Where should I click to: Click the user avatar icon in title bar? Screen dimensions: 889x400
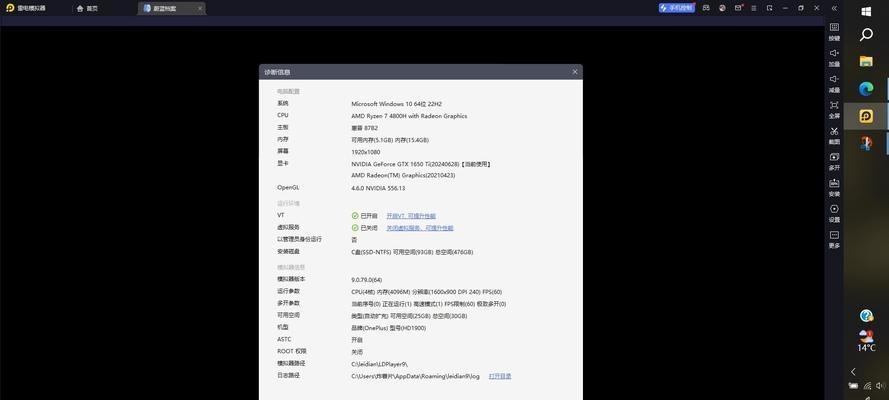pos(722,8)
